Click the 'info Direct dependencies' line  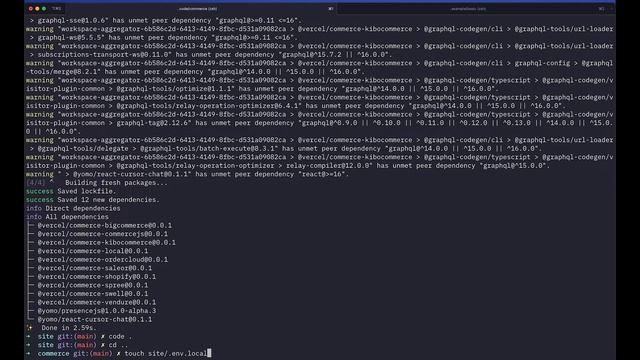pos(73,208)
